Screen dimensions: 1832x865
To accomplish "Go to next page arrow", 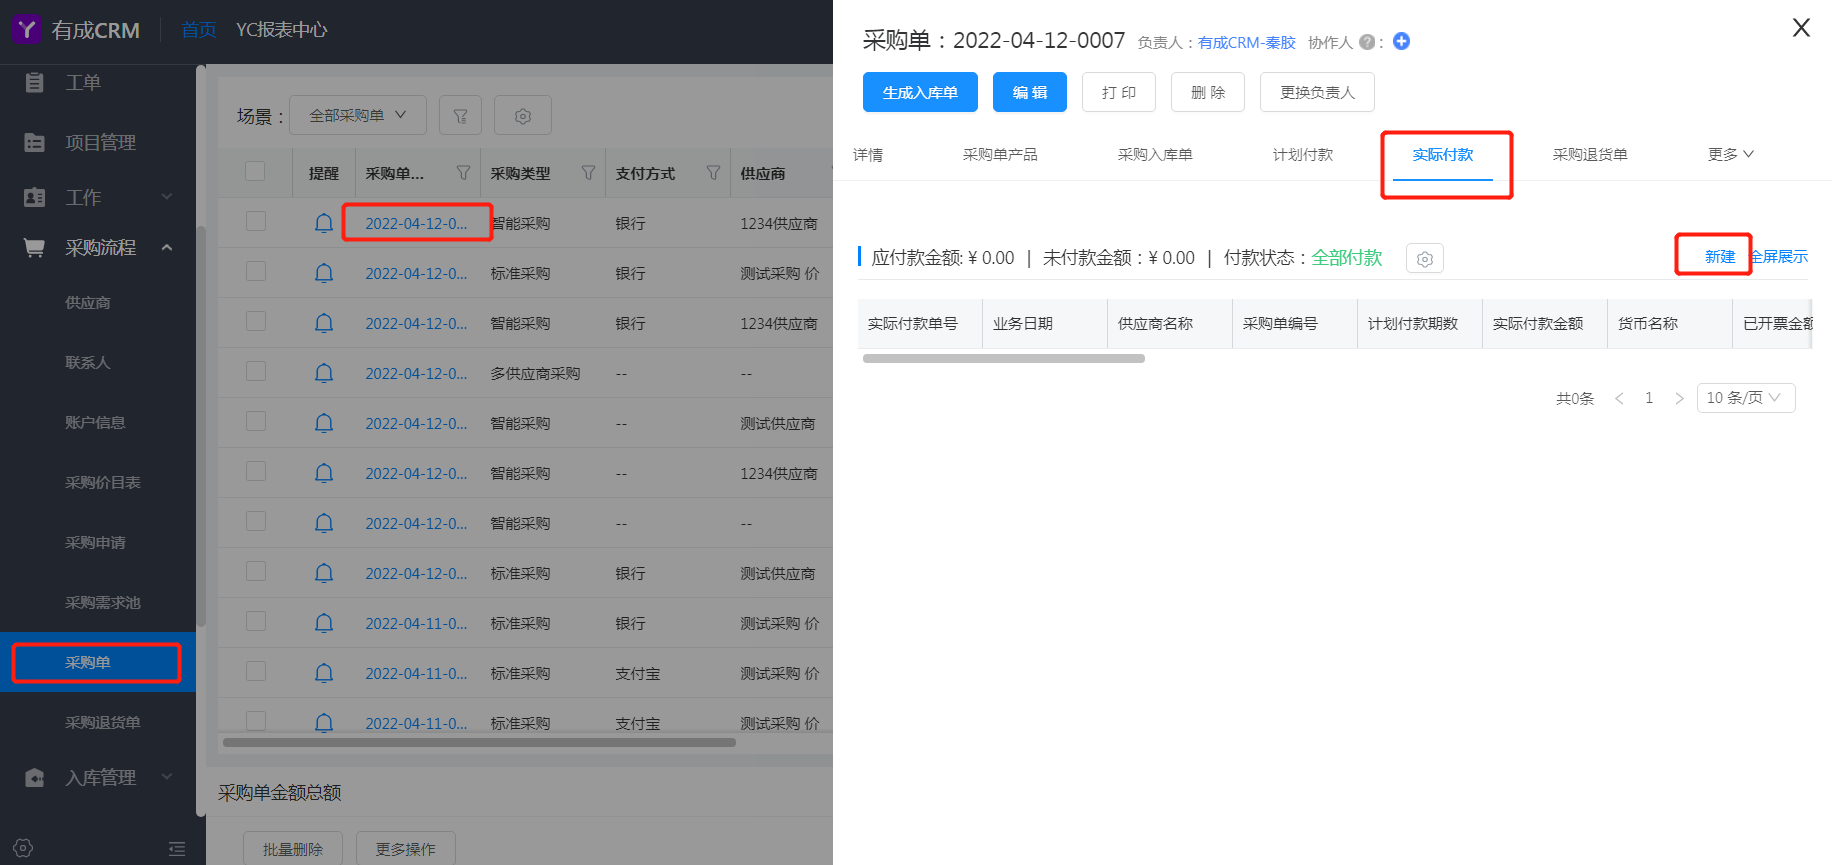I will coord(1679,398).
